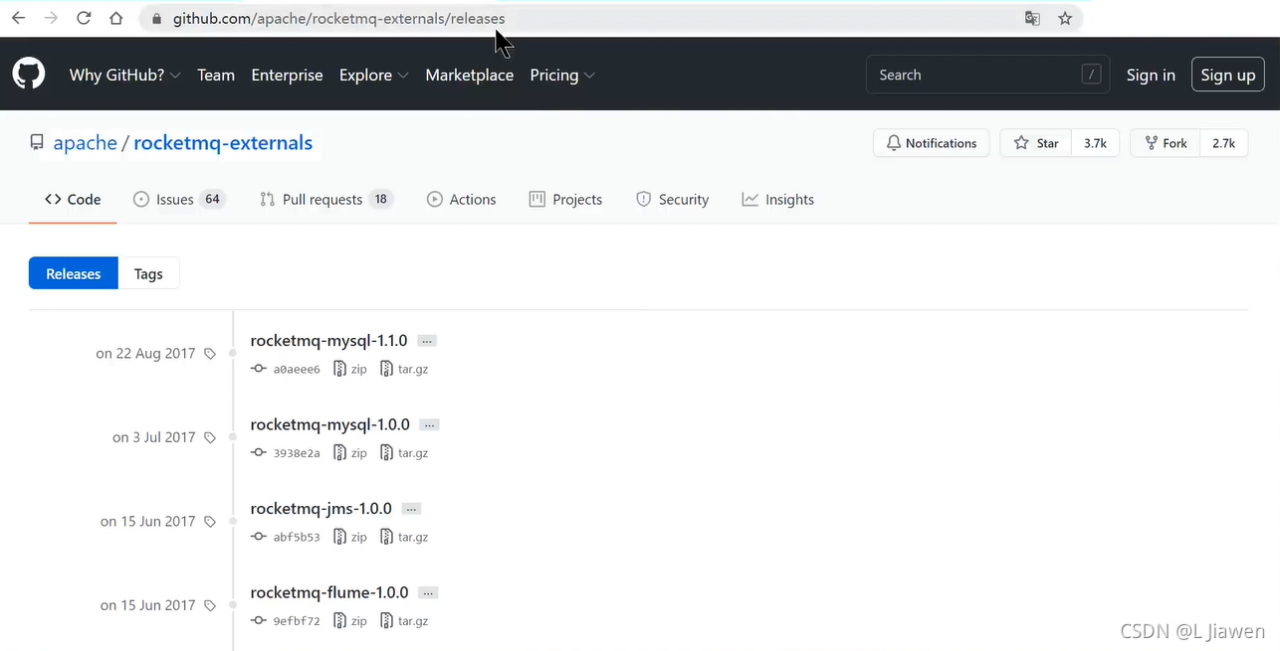1280x651 pixels.
Task: Click the lock icon in address bar
Action: [155, 19]
